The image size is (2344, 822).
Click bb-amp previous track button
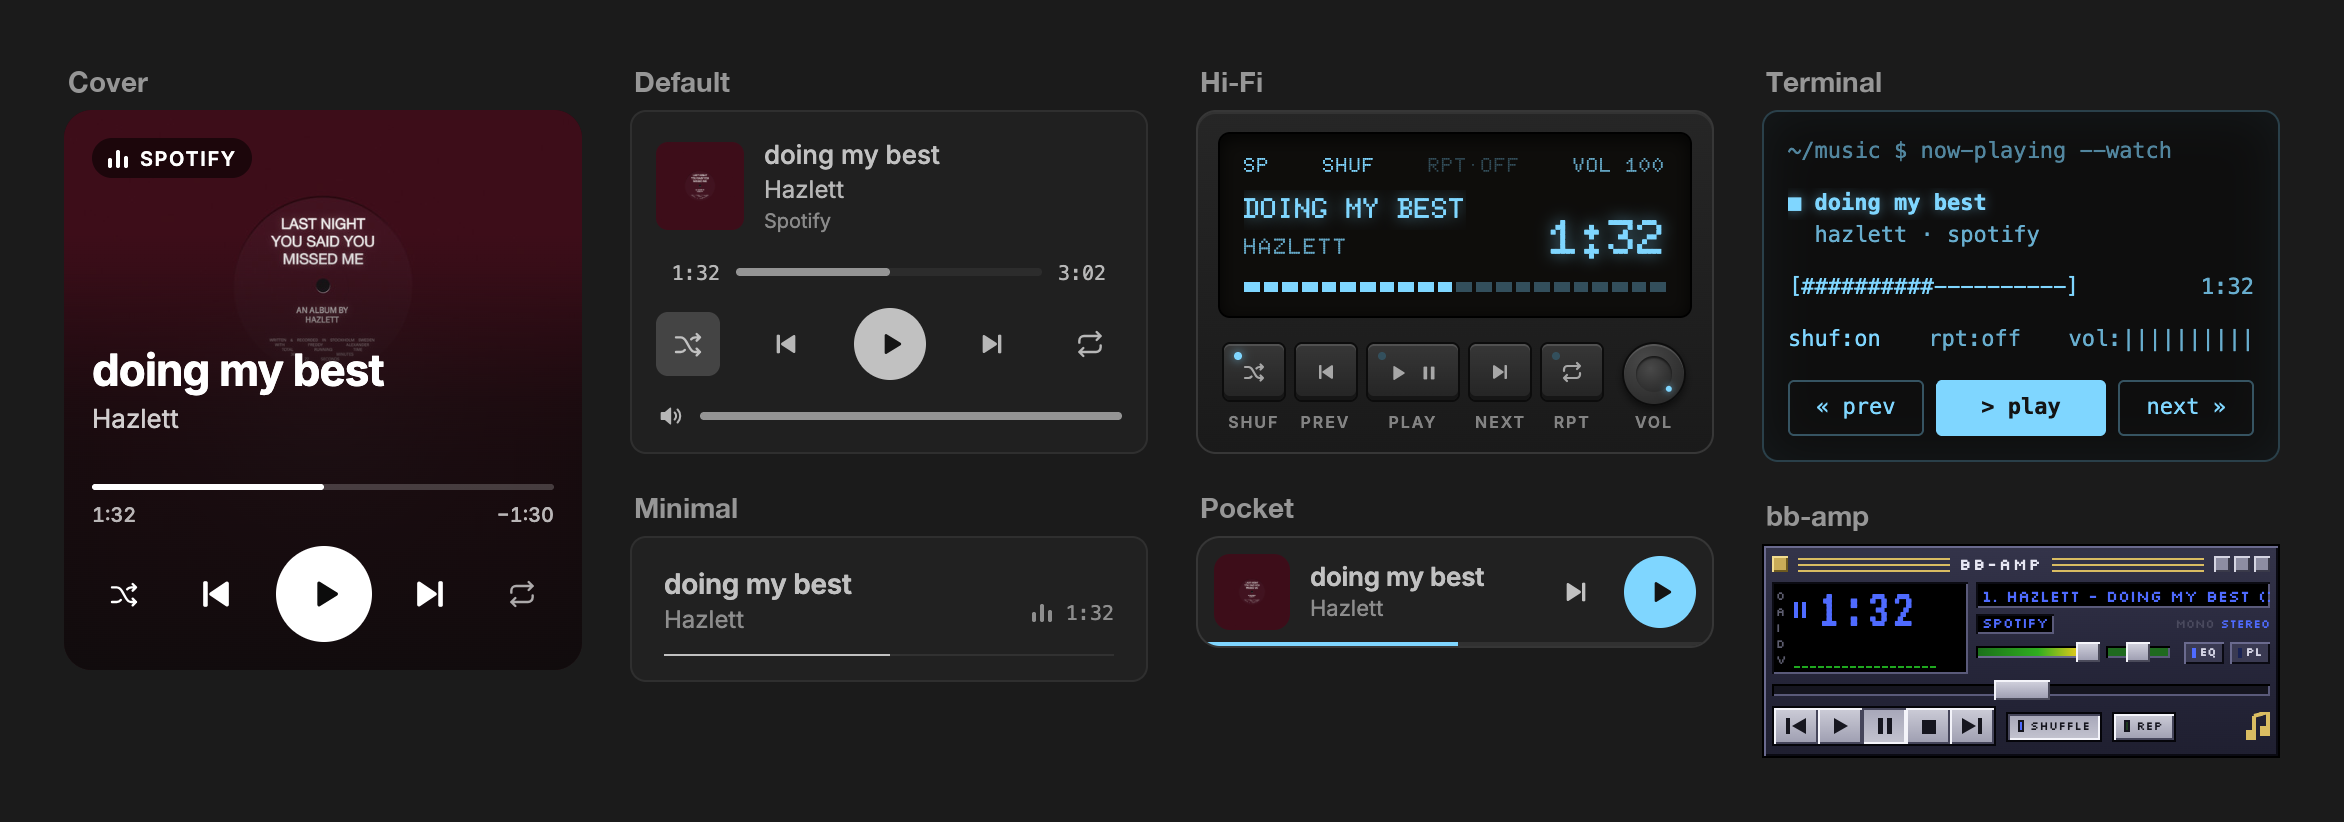pos(1796,726)
